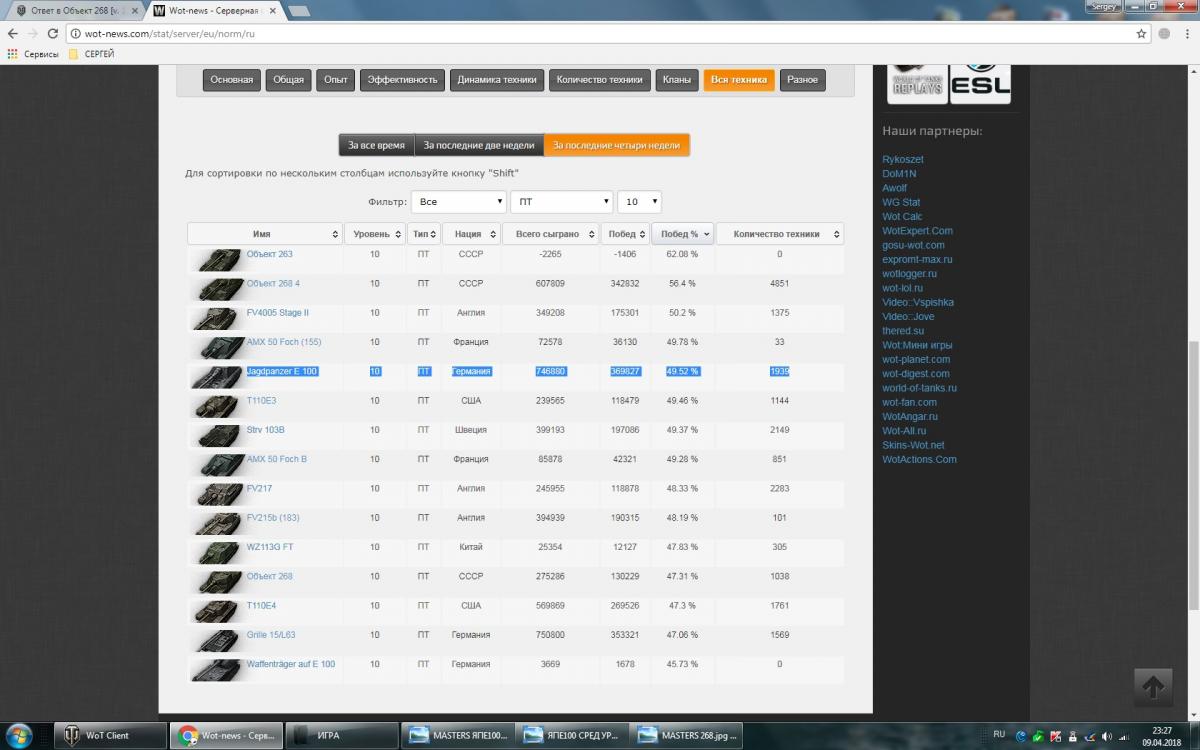
Task: Open Объект 268 4 tank link
Action: [x=273, y=283]
